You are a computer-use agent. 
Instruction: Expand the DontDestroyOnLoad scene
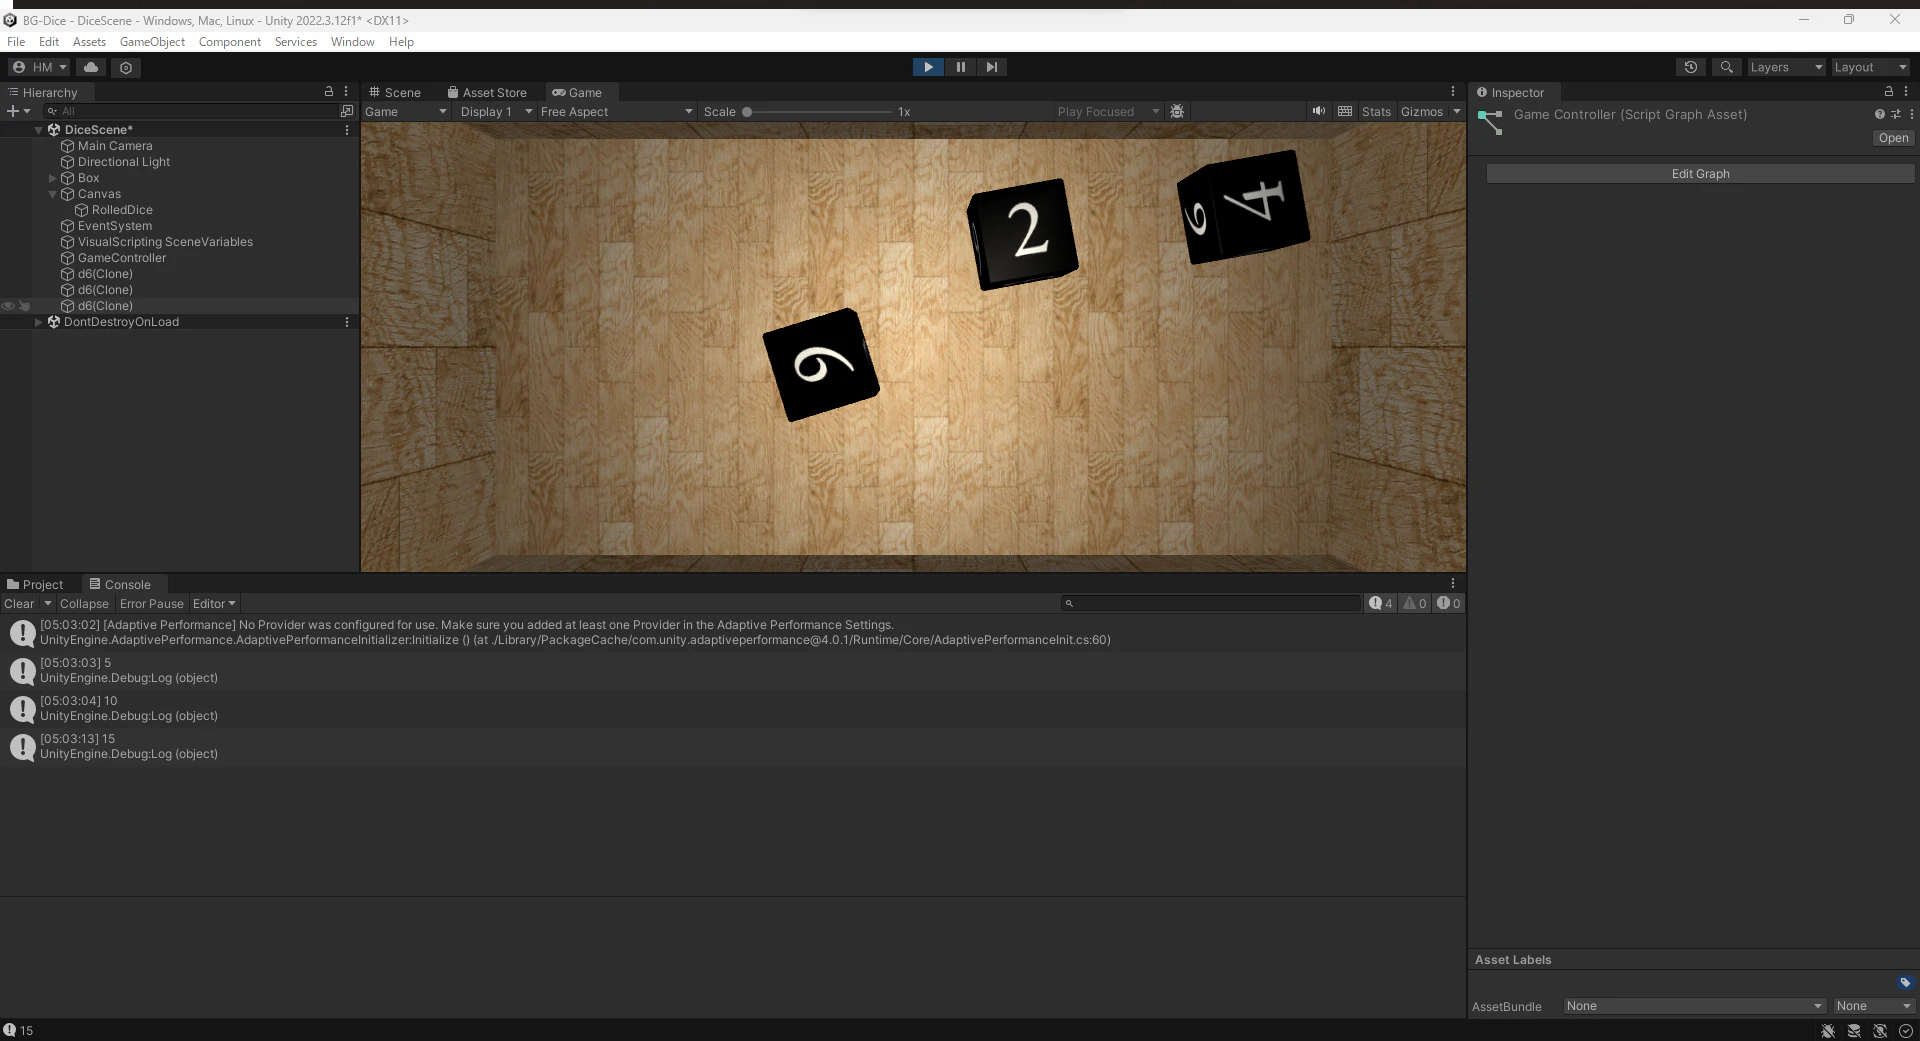(38, 322)
